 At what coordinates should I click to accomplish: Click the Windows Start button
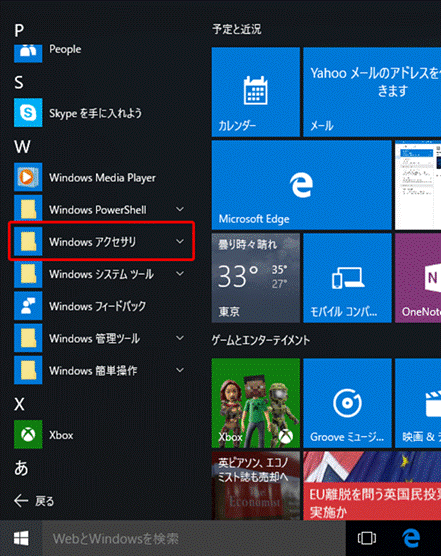[21, 538]
